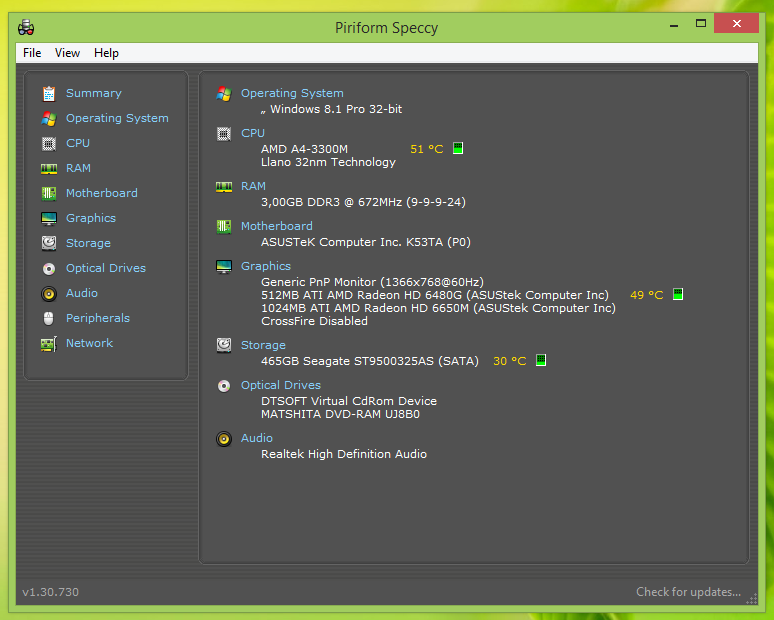Viewport: 774px width, 620px height.
Task: Click the CPU chip icon in main panel
Action: [x=224, y=134]
